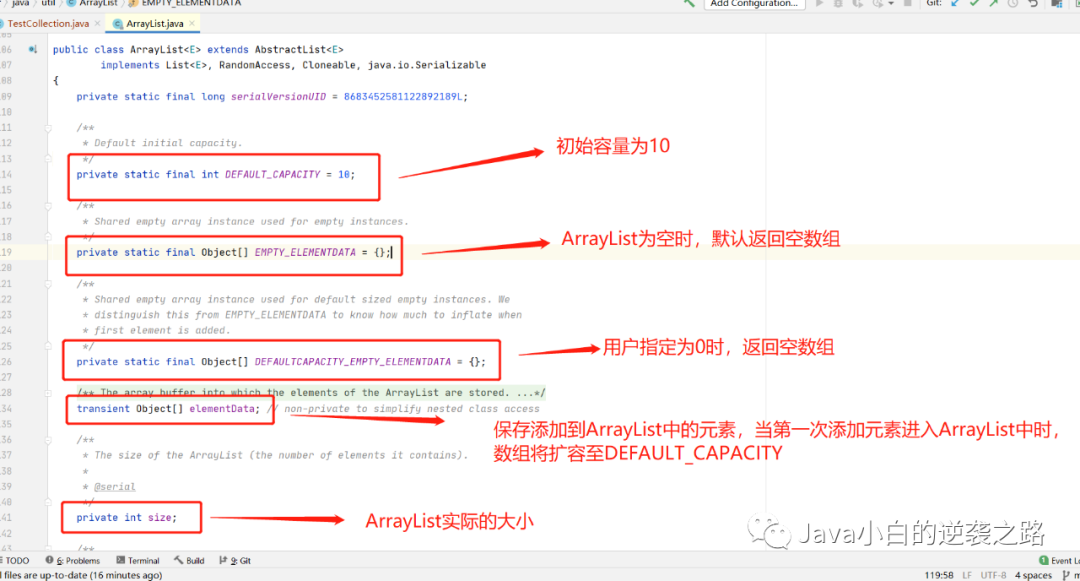Change the UTF-8 file encoding
Screen dimensions: 1080x581
click(993, 575)
